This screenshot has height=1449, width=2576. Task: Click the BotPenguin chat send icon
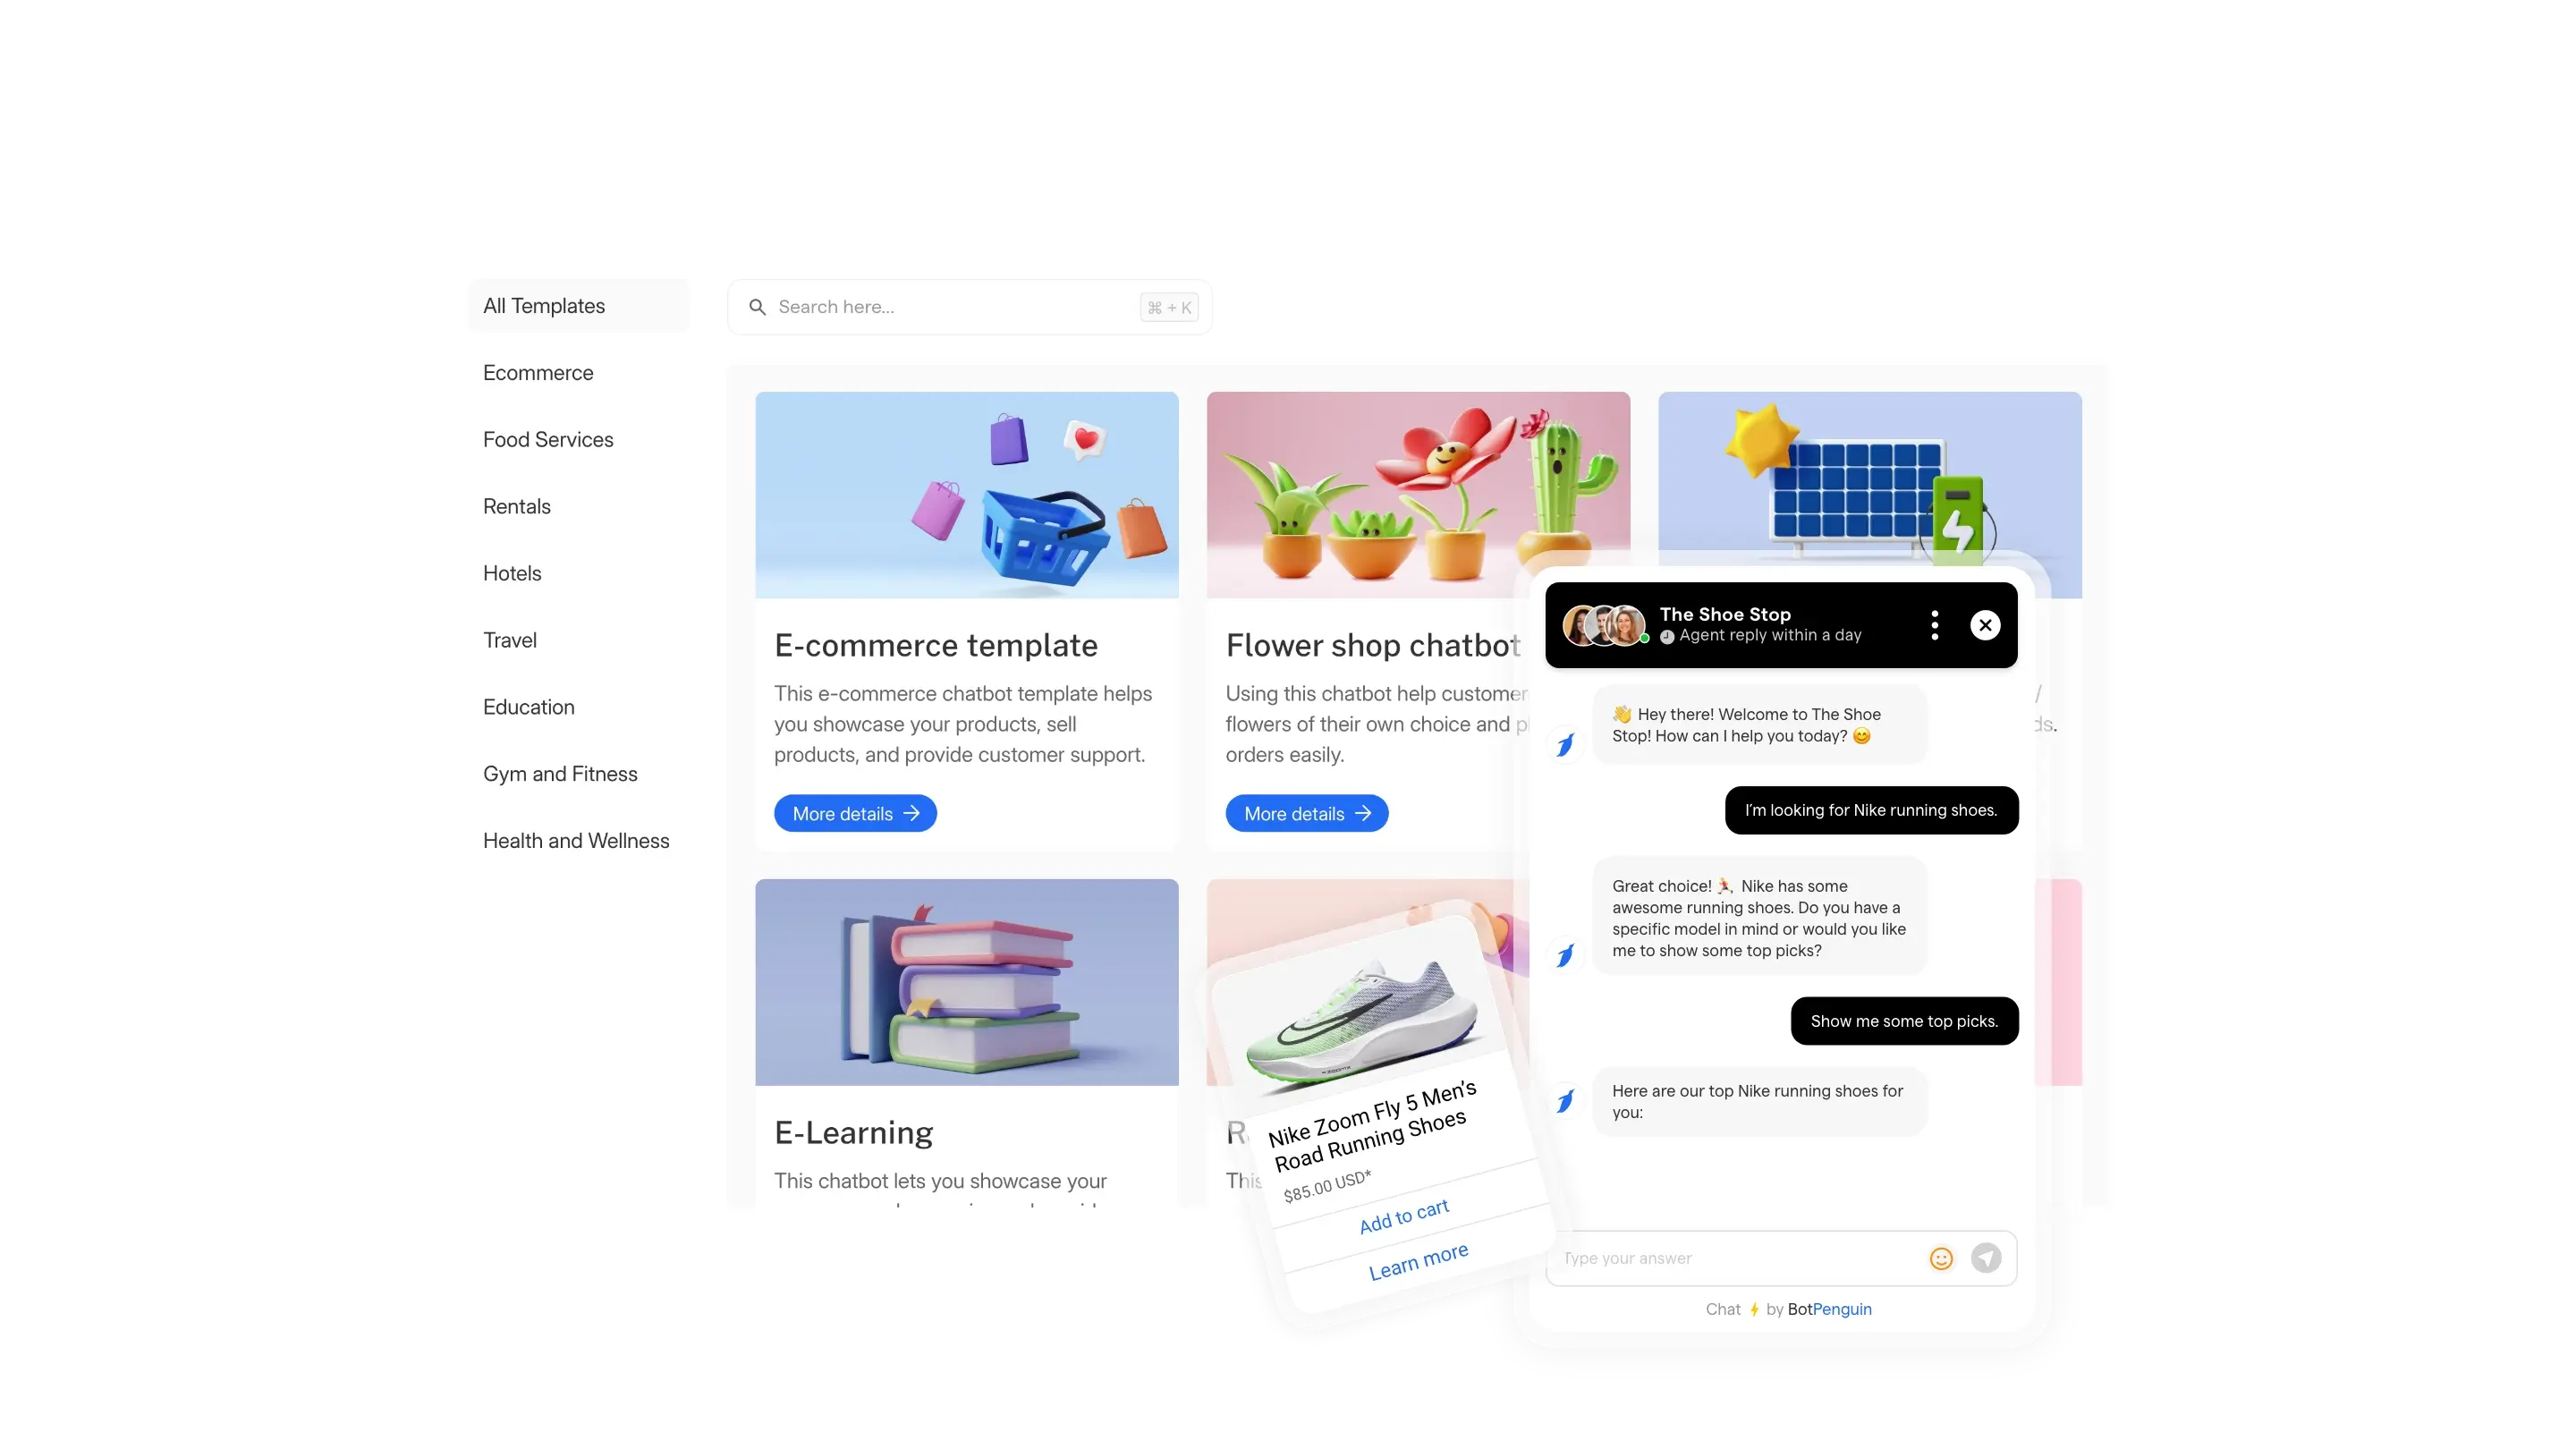[x=1987, y=1258]
